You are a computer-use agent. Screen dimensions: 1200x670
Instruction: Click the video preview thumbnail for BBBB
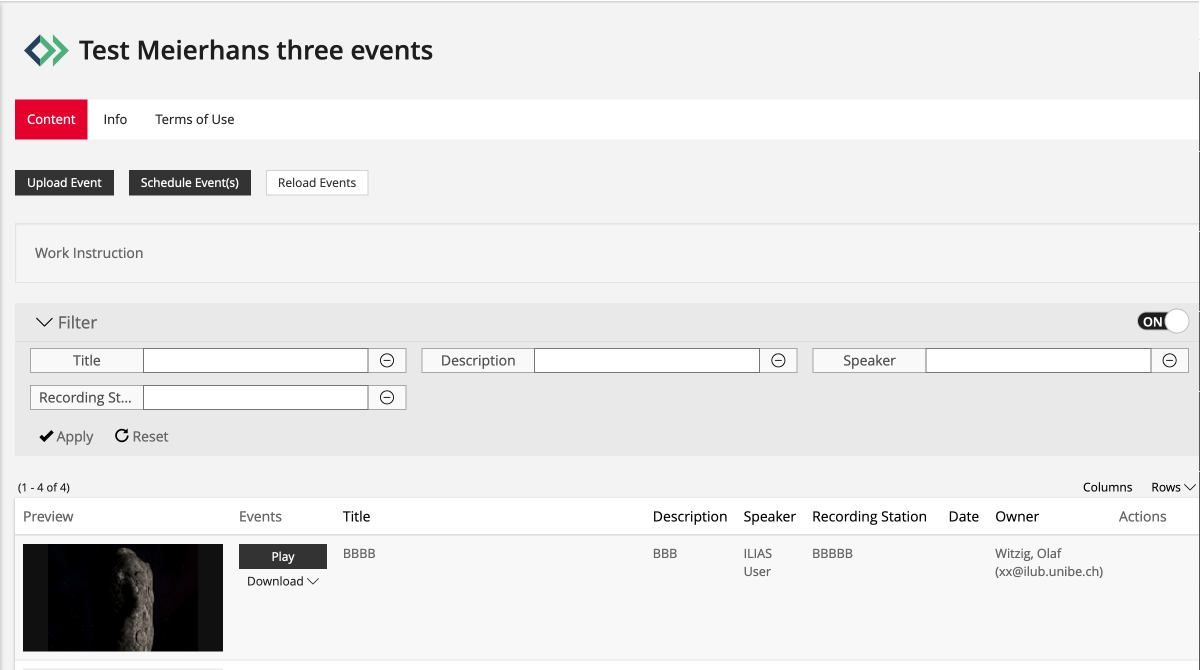pos(122,597)
